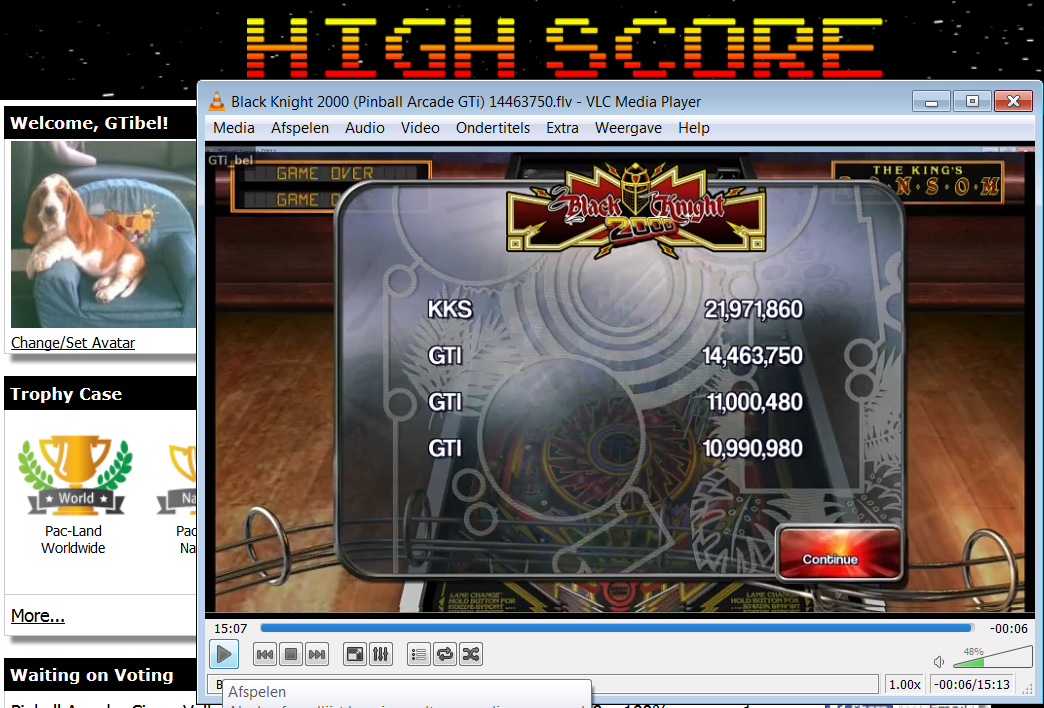The height and width of the screenshot is (708, 1044).
Task: Open the Afspelen menu
Action: tap(300, 128)
